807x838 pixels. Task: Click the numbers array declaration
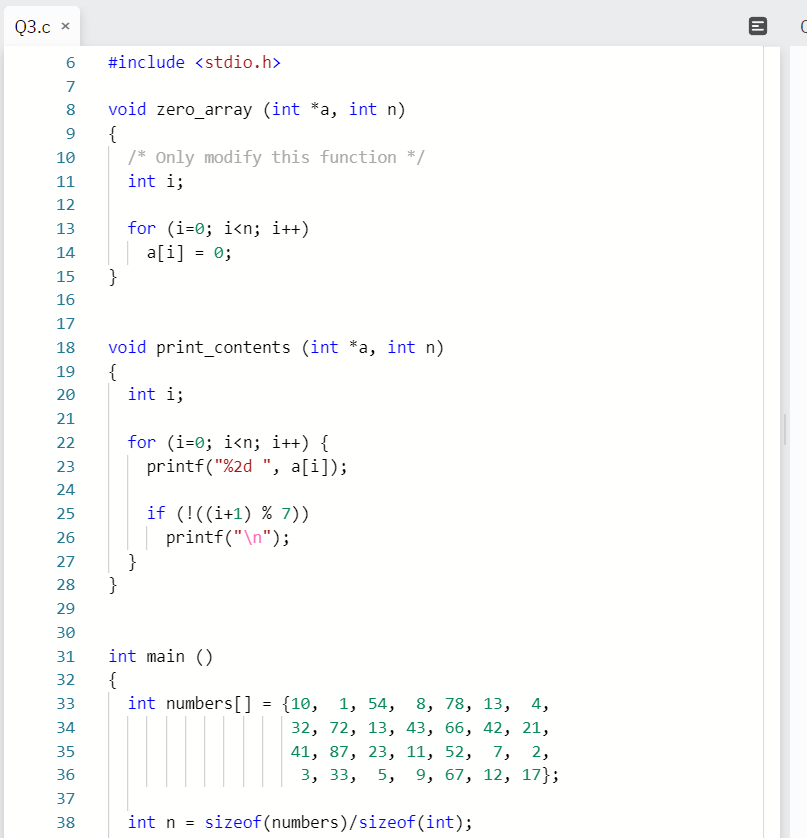pyautogui.click(x=199, y=703)
